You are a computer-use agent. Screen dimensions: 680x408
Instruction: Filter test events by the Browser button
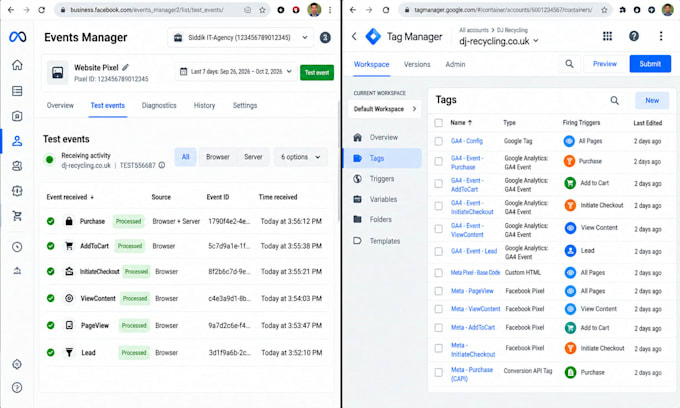218,157
